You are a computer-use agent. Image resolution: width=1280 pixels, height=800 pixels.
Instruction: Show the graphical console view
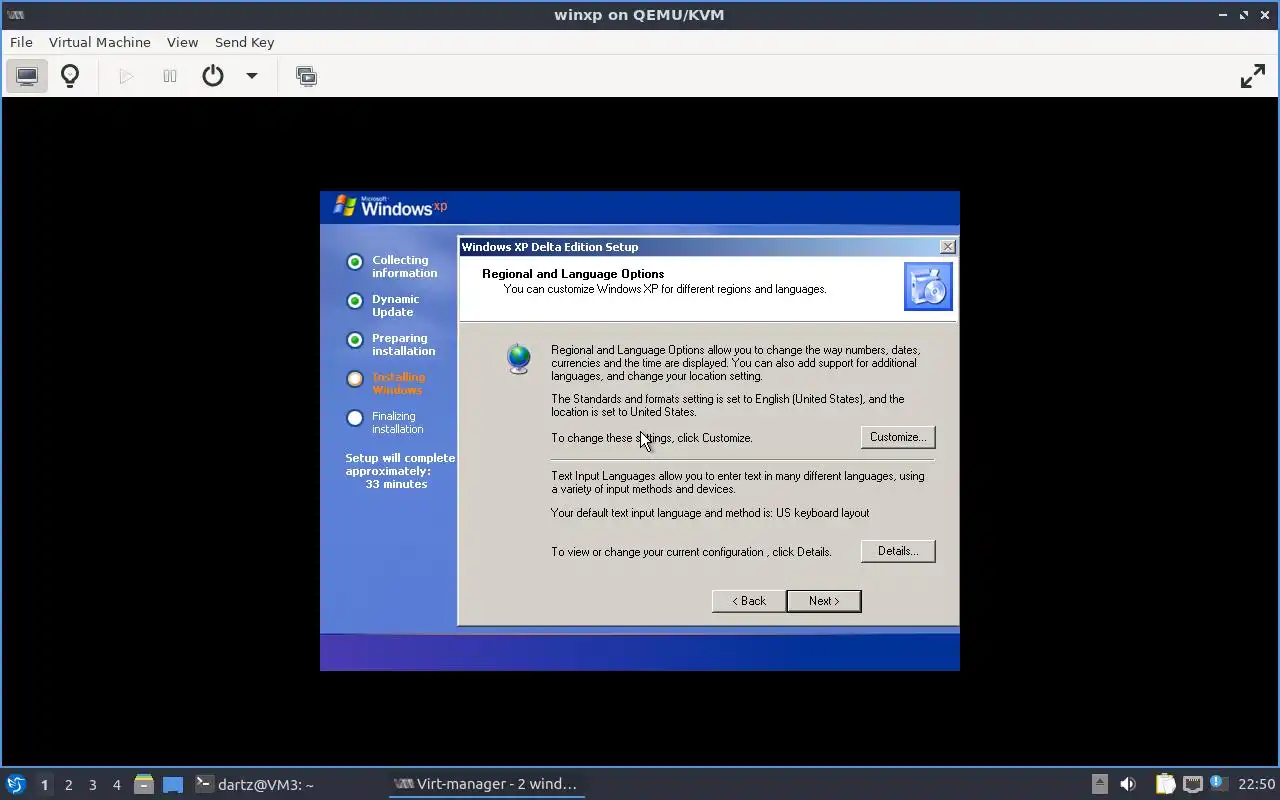click(27, 76)
